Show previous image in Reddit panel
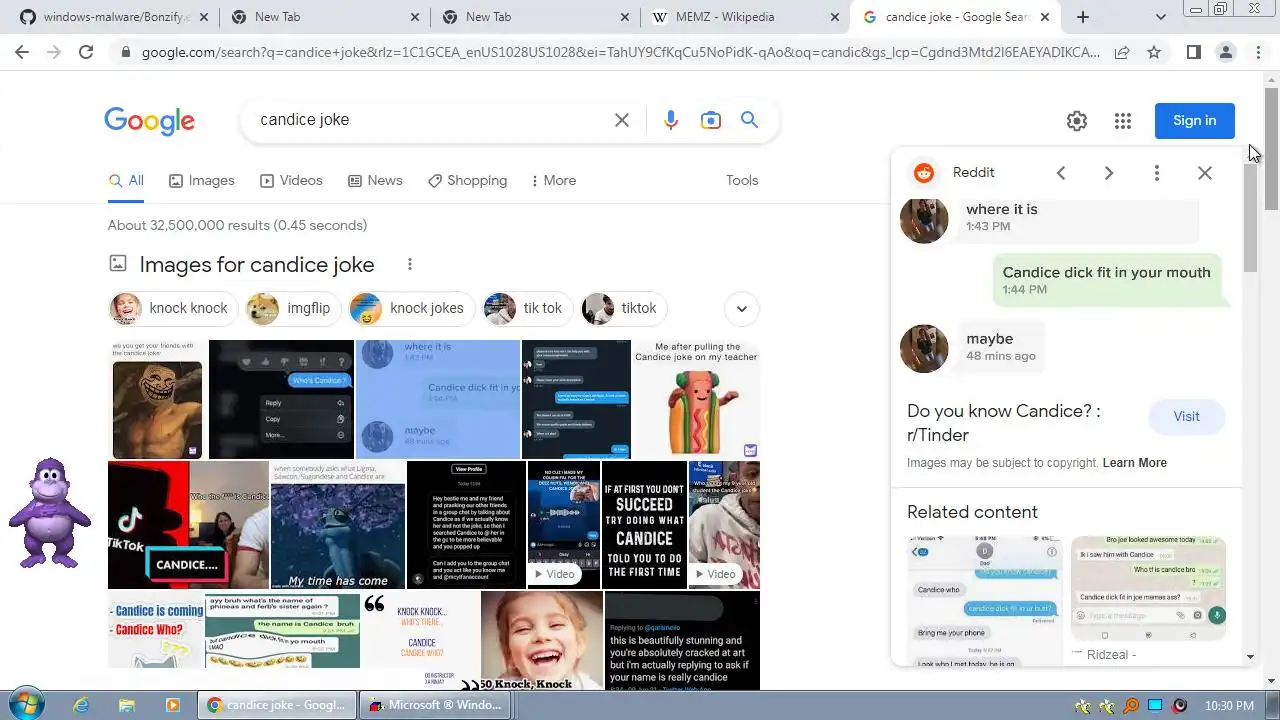1280x720 pixels. pos(1061,173)
